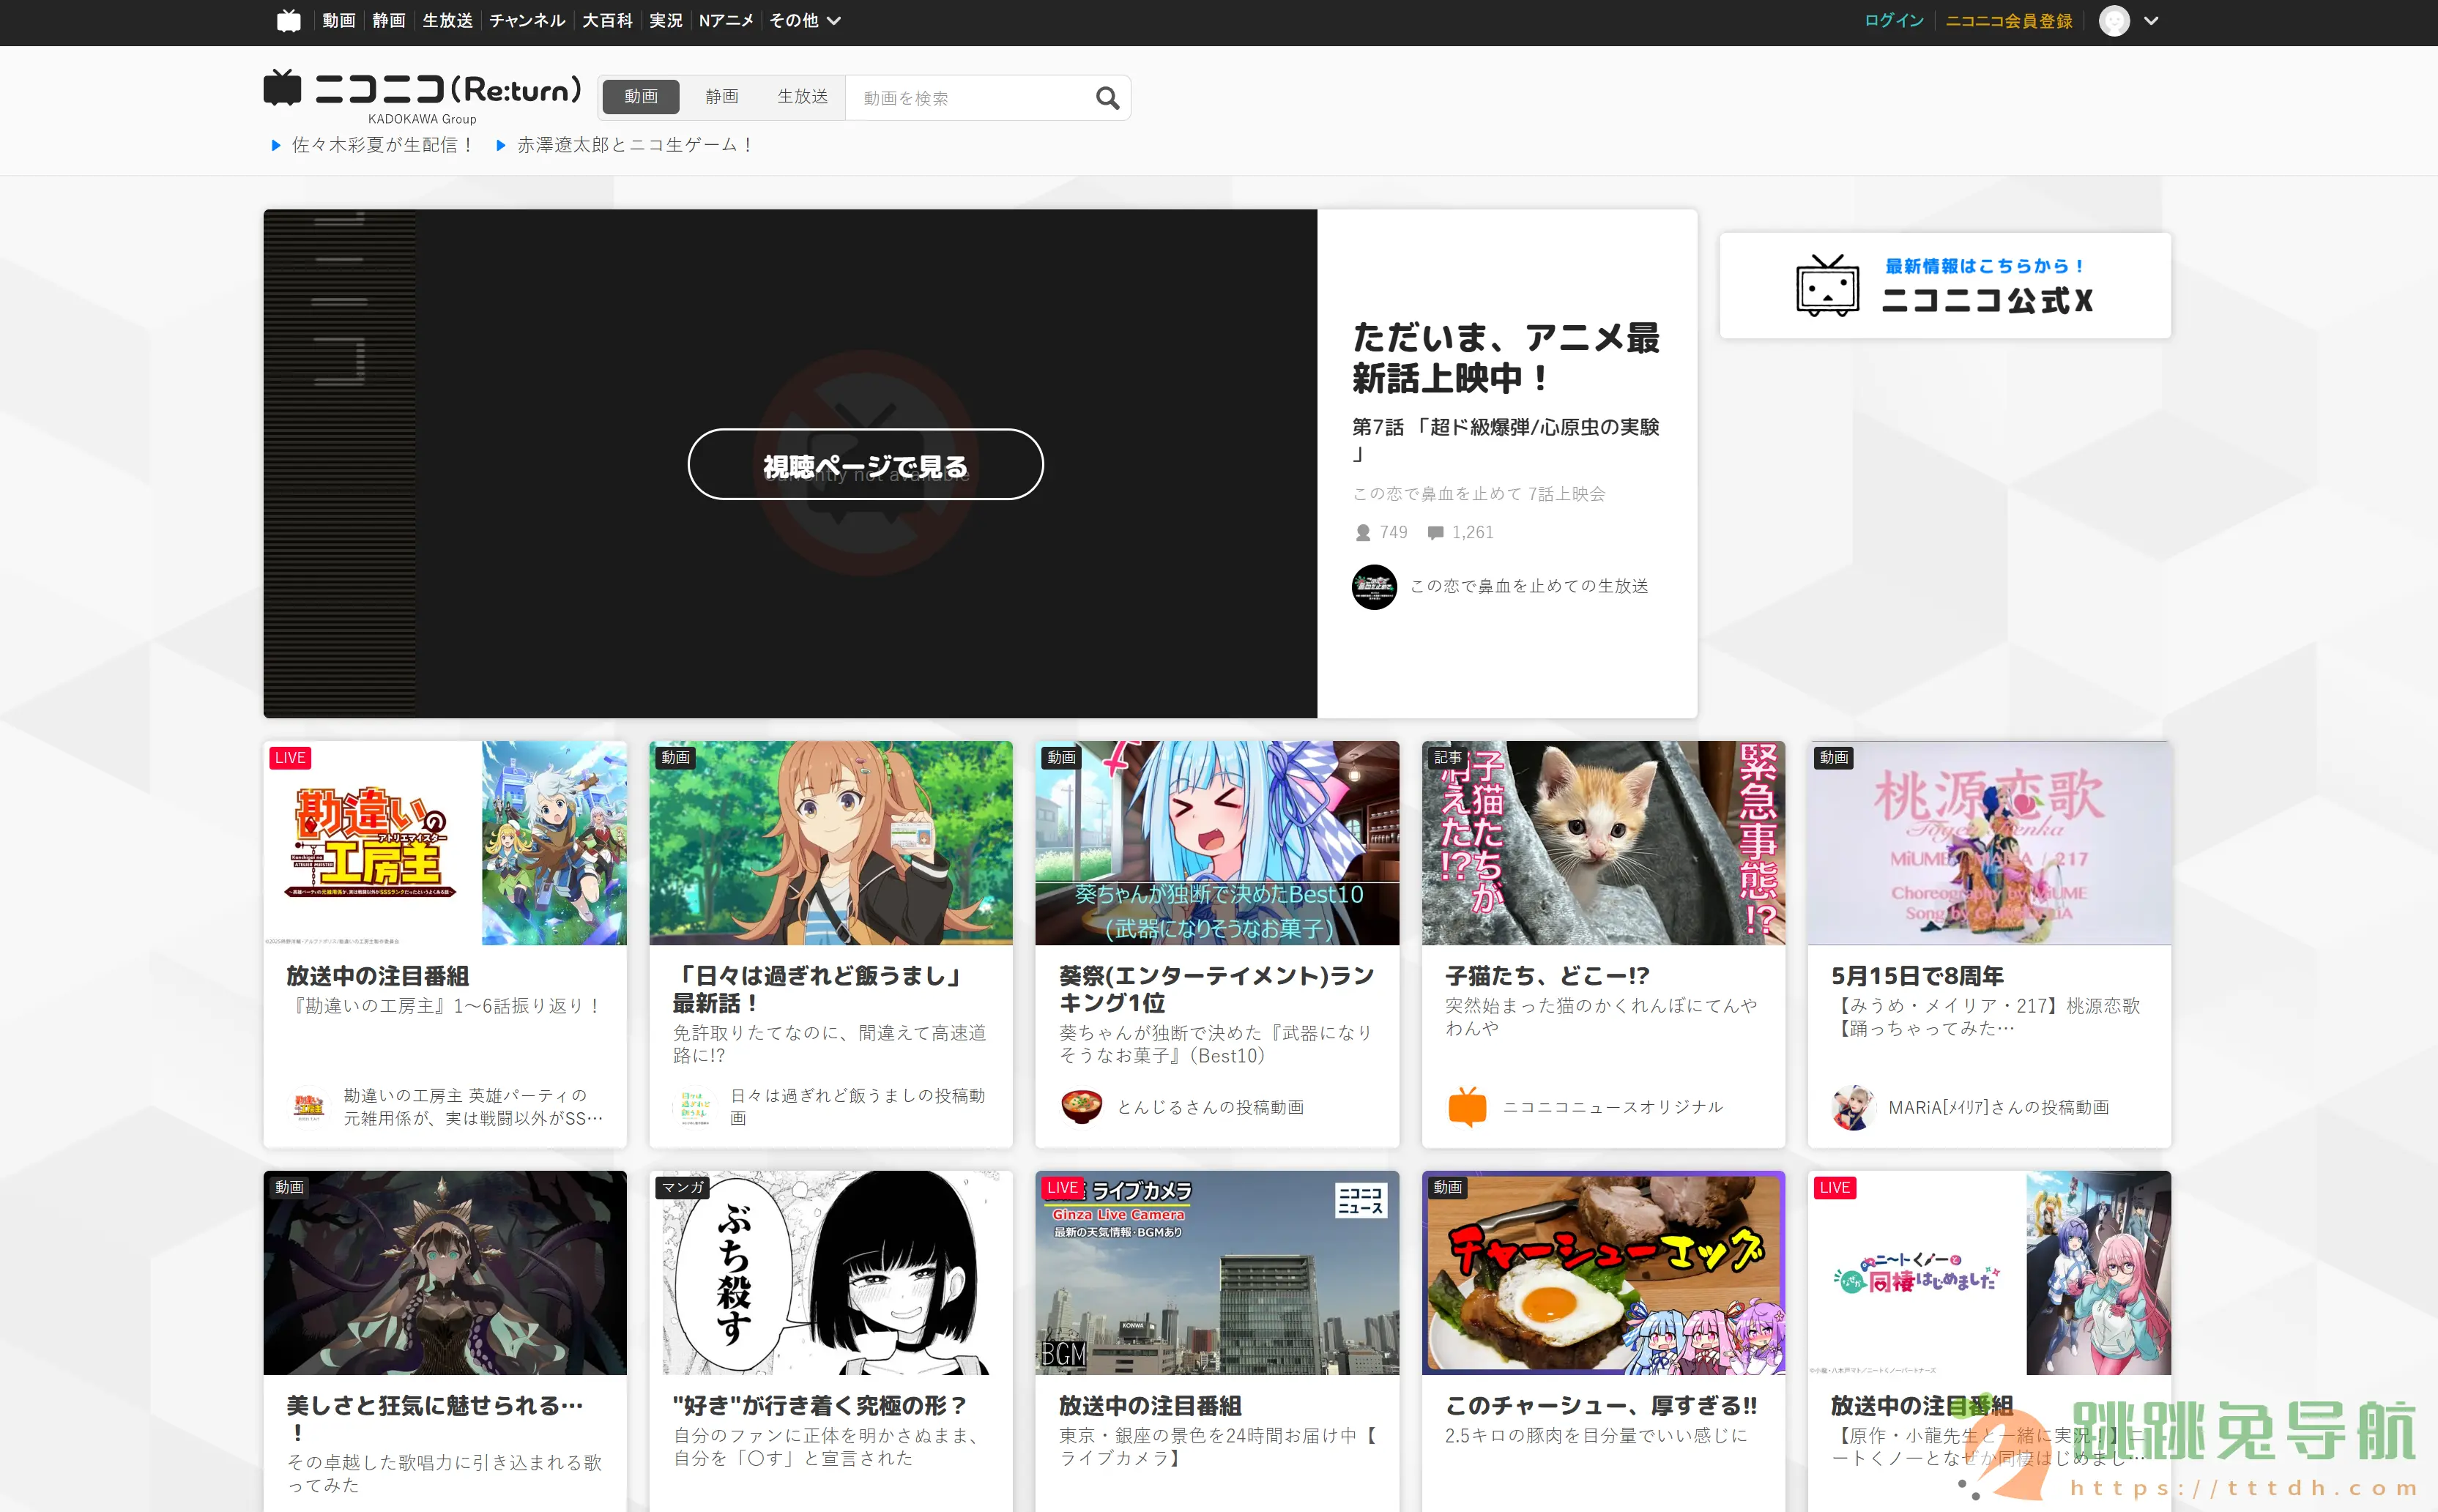
Task: Click 勘違いの工房主 channel avatar icon
Action: [x=309, y=1107]
